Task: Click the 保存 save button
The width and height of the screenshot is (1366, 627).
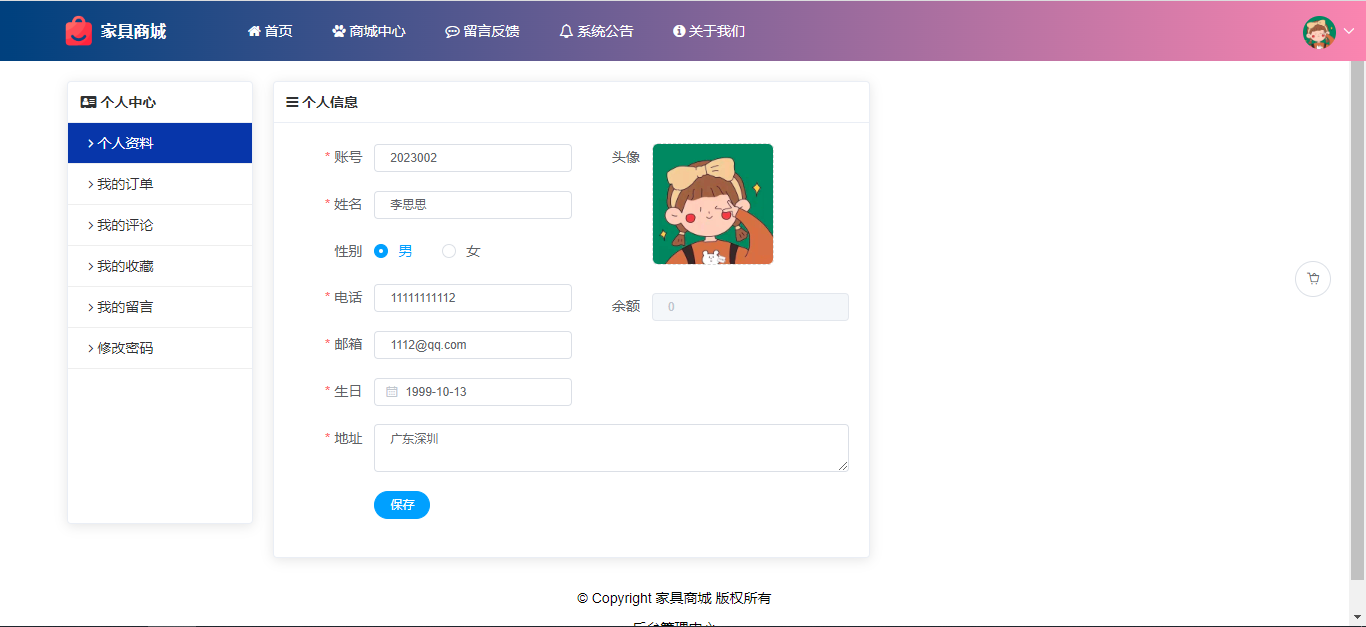Action: pos(402,505)
